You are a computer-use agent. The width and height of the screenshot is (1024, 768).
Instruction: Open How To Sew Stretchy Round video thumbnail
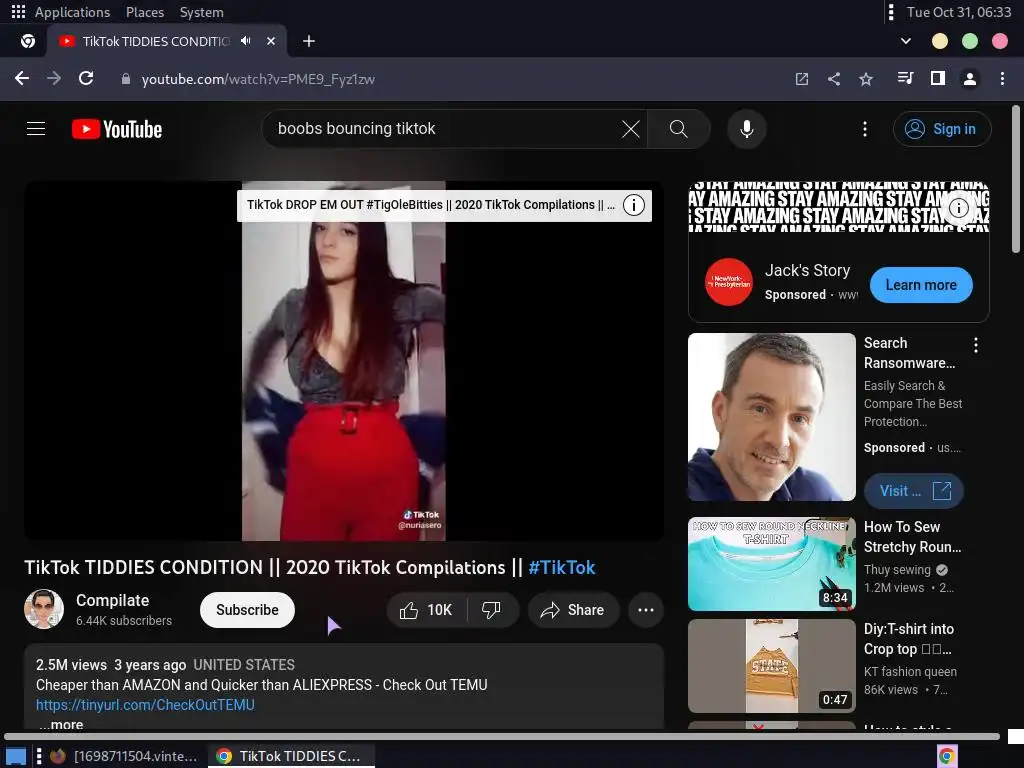point(771,564)
